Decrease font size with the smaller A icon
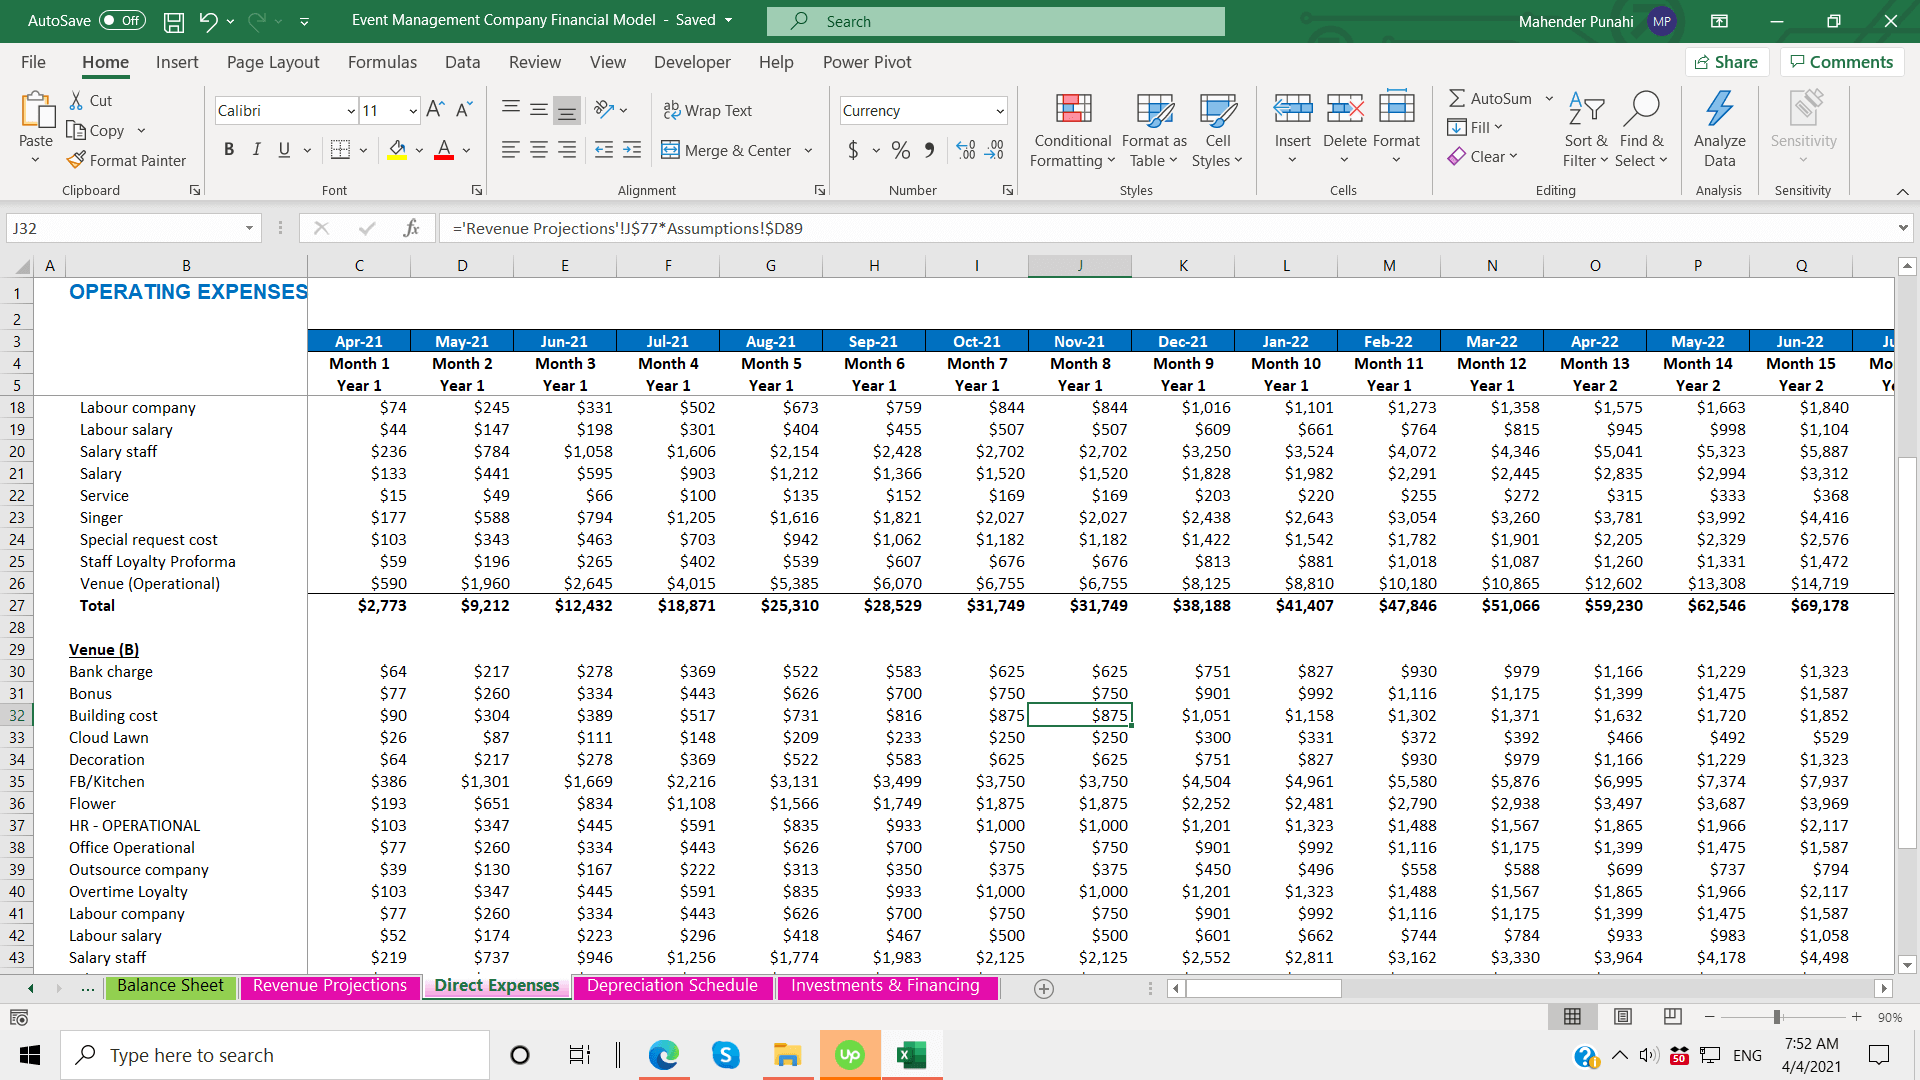Viewport: 1920px width, 1080px height. (464, 110)
